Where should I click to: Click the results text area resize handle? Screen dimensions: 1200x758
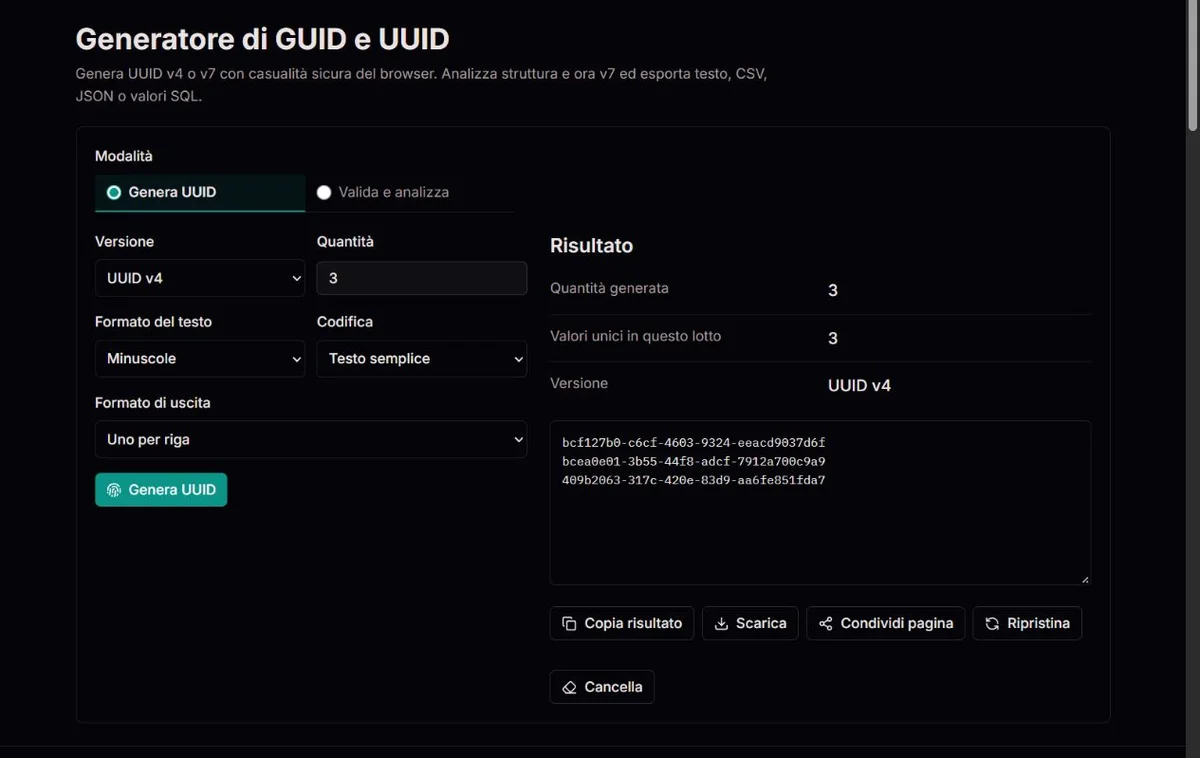coord(1084,578)
